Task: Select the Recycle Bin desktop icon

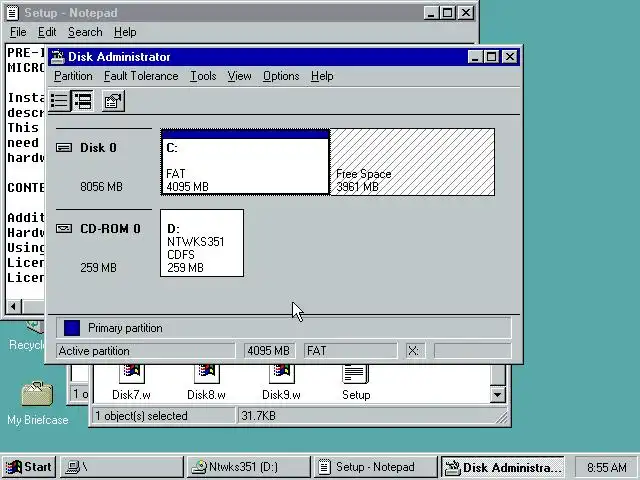Action: [x=36, y=328]
